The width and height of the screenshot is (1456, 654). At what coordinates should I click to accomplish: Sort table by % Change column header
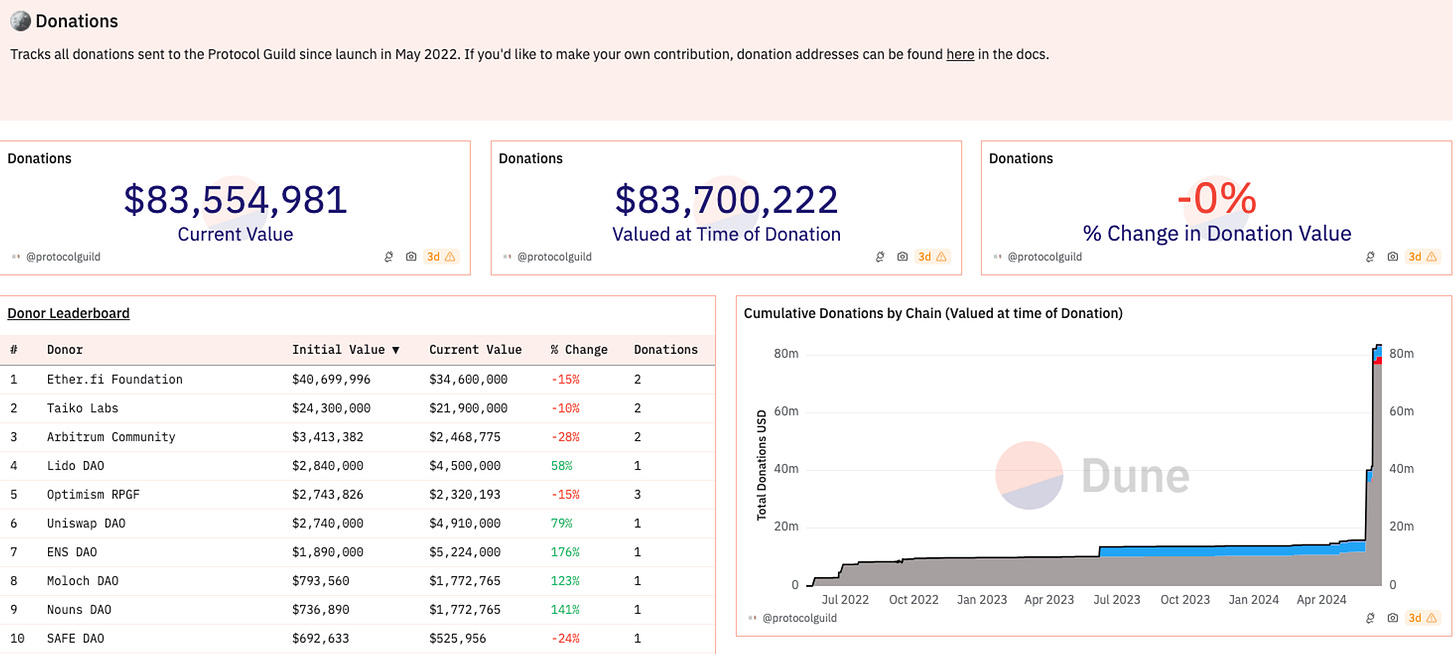(578, 350)
